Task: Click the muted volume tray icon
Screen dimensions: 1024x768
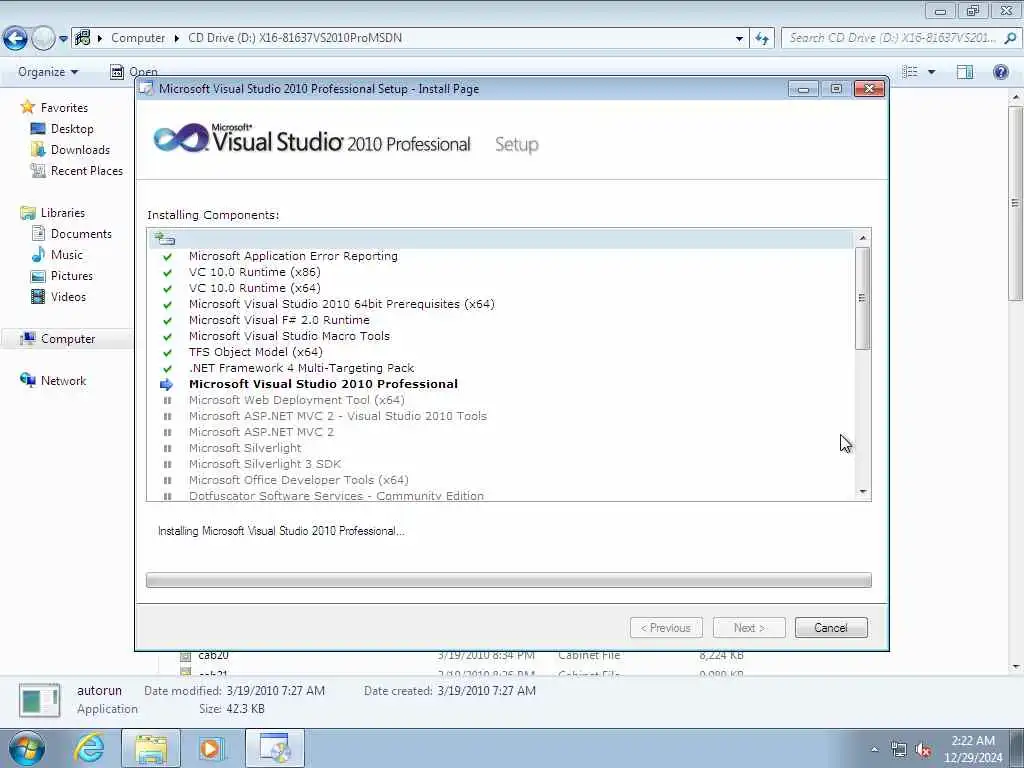Action: coord(923,750)
